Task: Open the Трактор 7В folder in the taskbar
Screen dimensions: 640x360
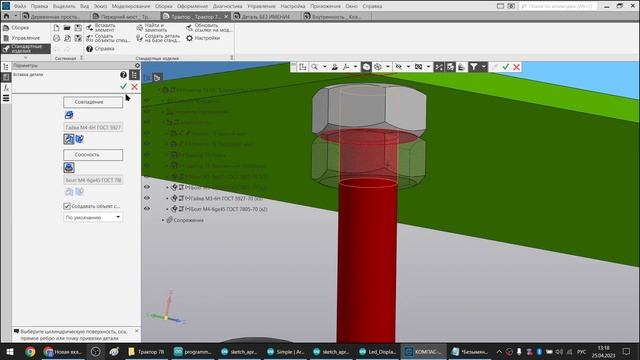Action: (x=146, y=351)
